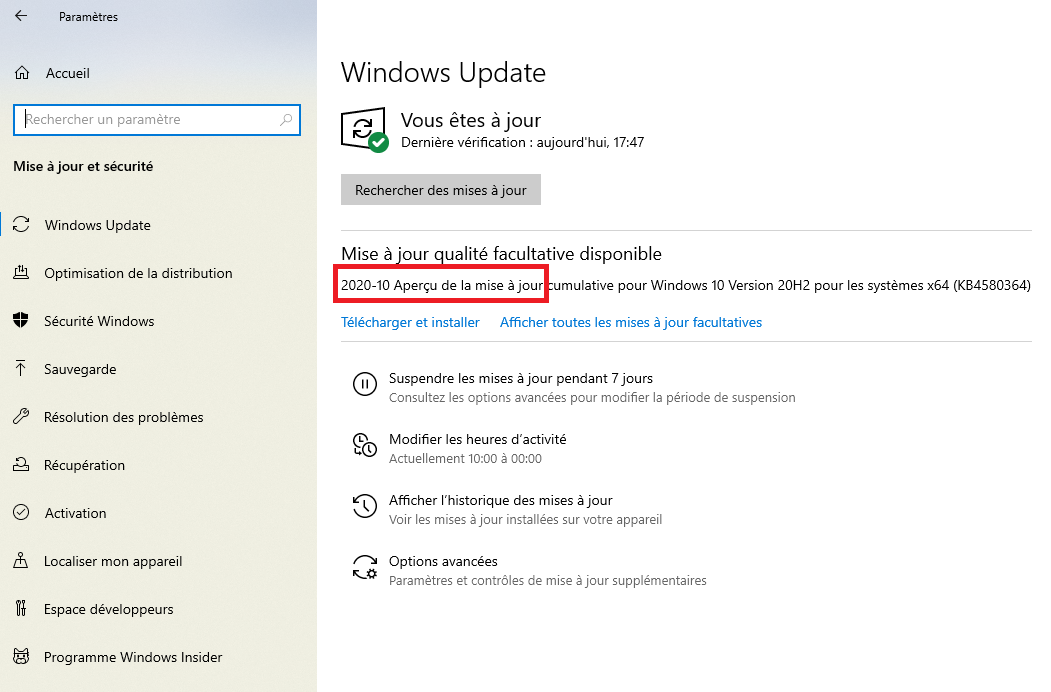The image size is (1051, 692).
Task: Click the history icon for update history
Action: click(x=365, y=506)
